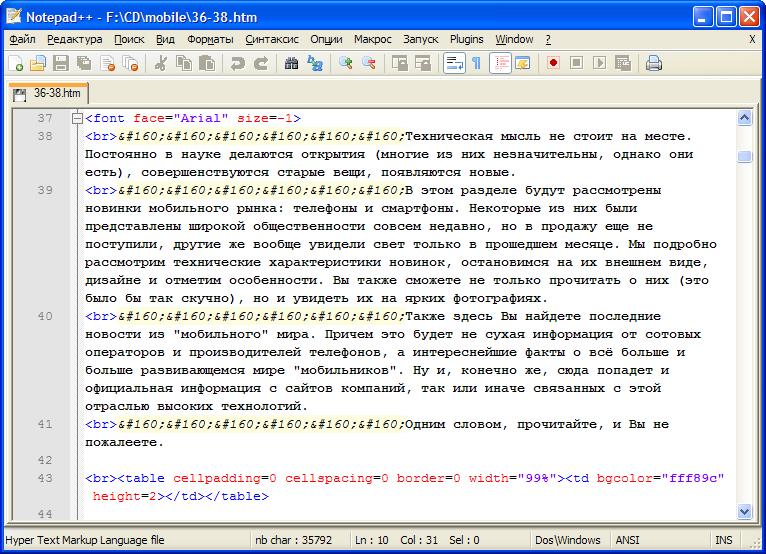Click "fff89c" color value in line 43
766x554 pixels.
[x=692, y=478]
